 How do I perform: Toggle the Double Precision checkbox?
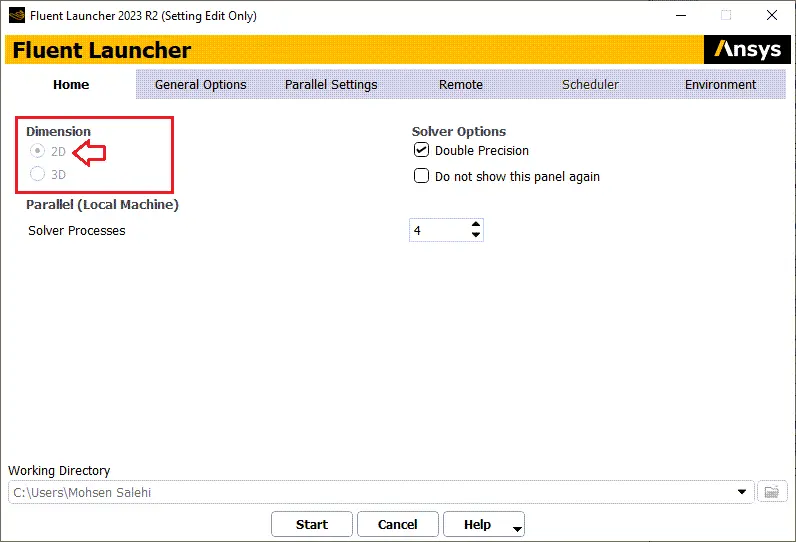(x=421, y=150)
